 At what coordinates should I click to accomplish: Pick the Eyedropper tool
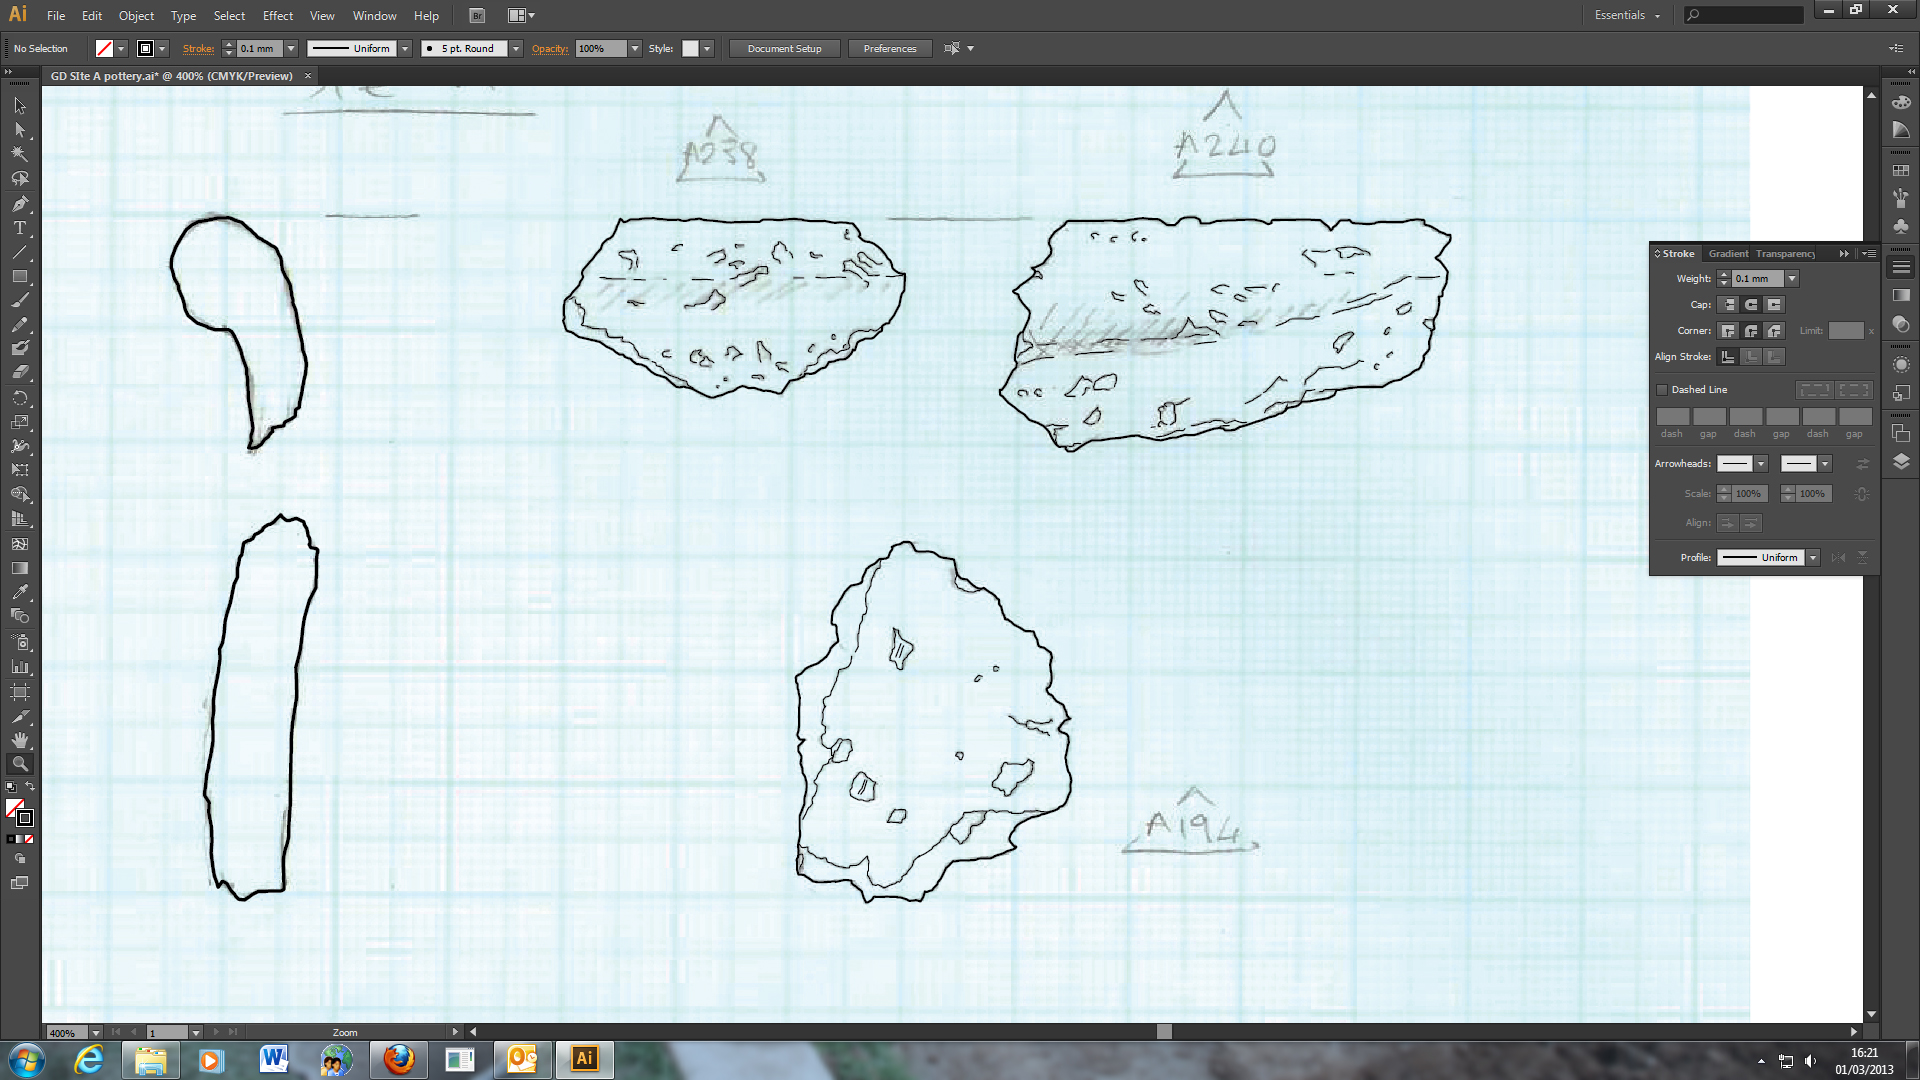pyautogui.click(x=19, y=592)
